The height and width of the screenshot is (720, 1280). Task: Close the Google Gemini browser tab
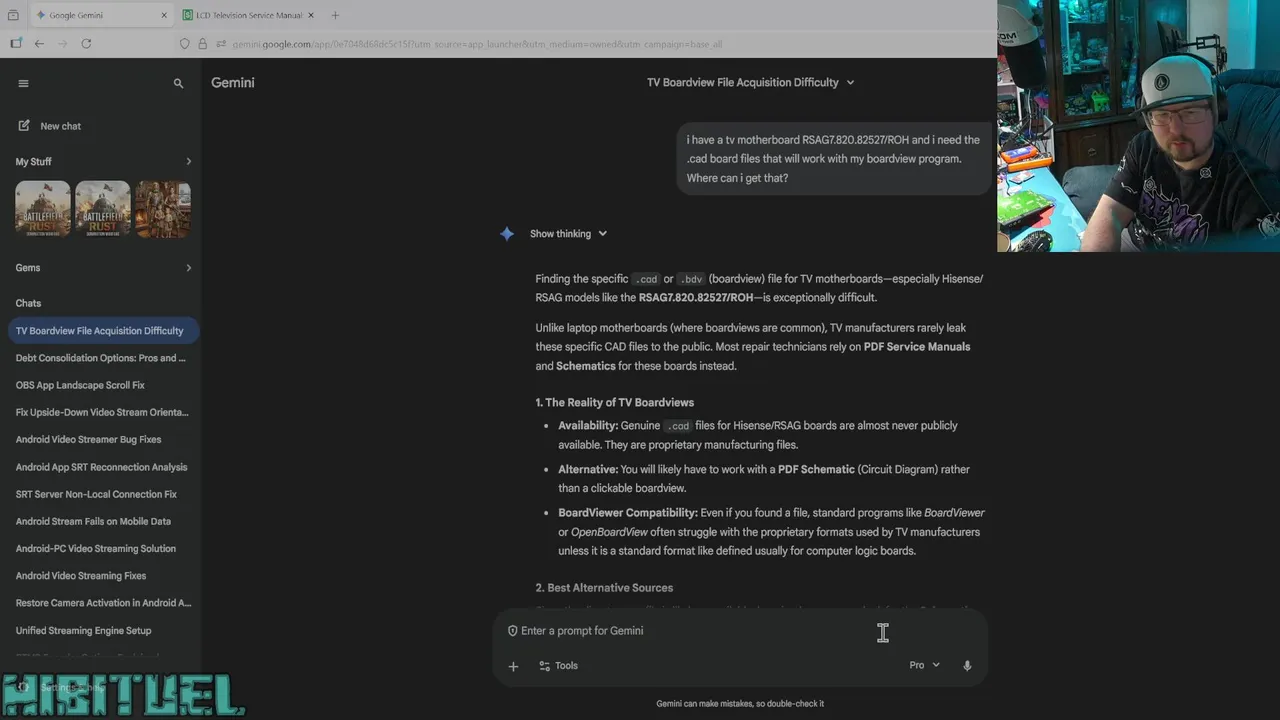(x=164, y=16)
